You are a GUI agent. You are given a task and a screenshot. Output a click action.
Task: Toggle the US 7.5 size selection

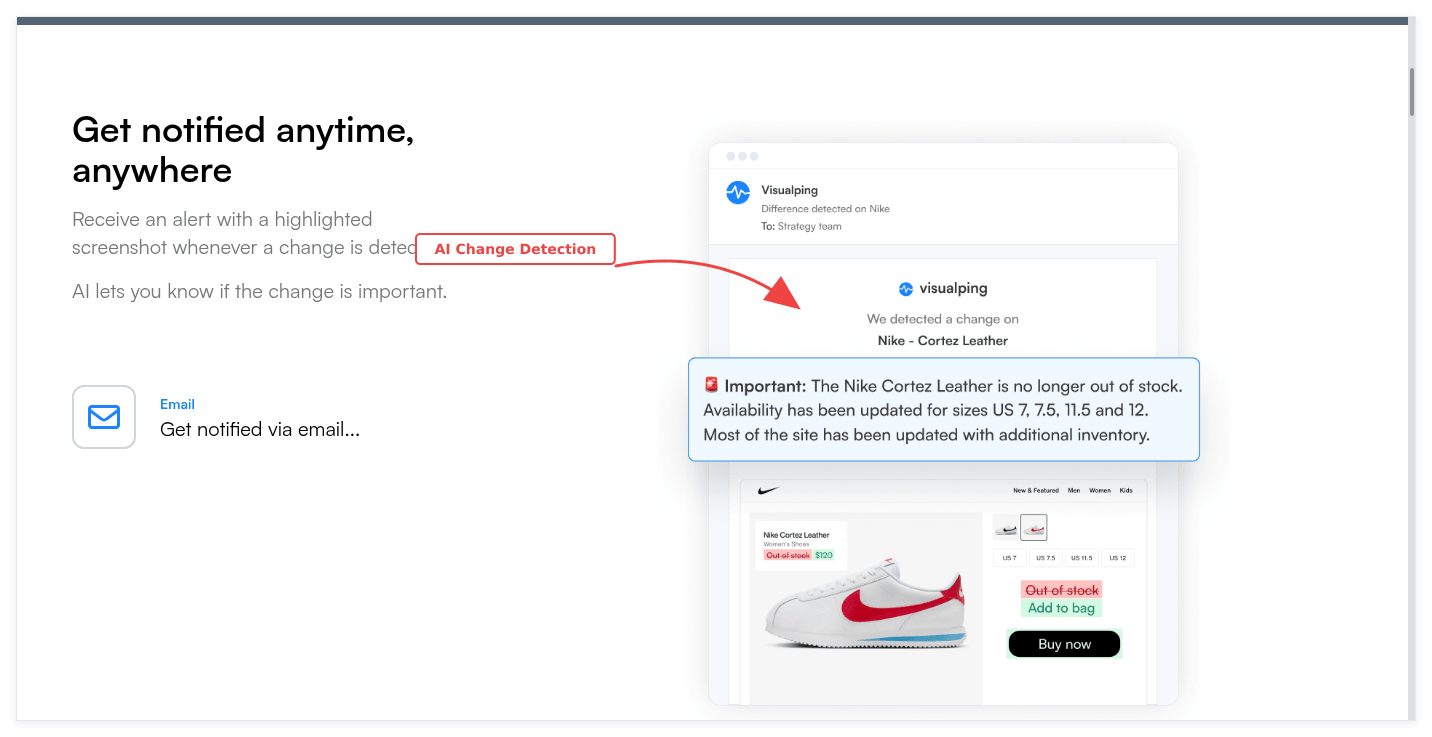(x=1046, y=558)
